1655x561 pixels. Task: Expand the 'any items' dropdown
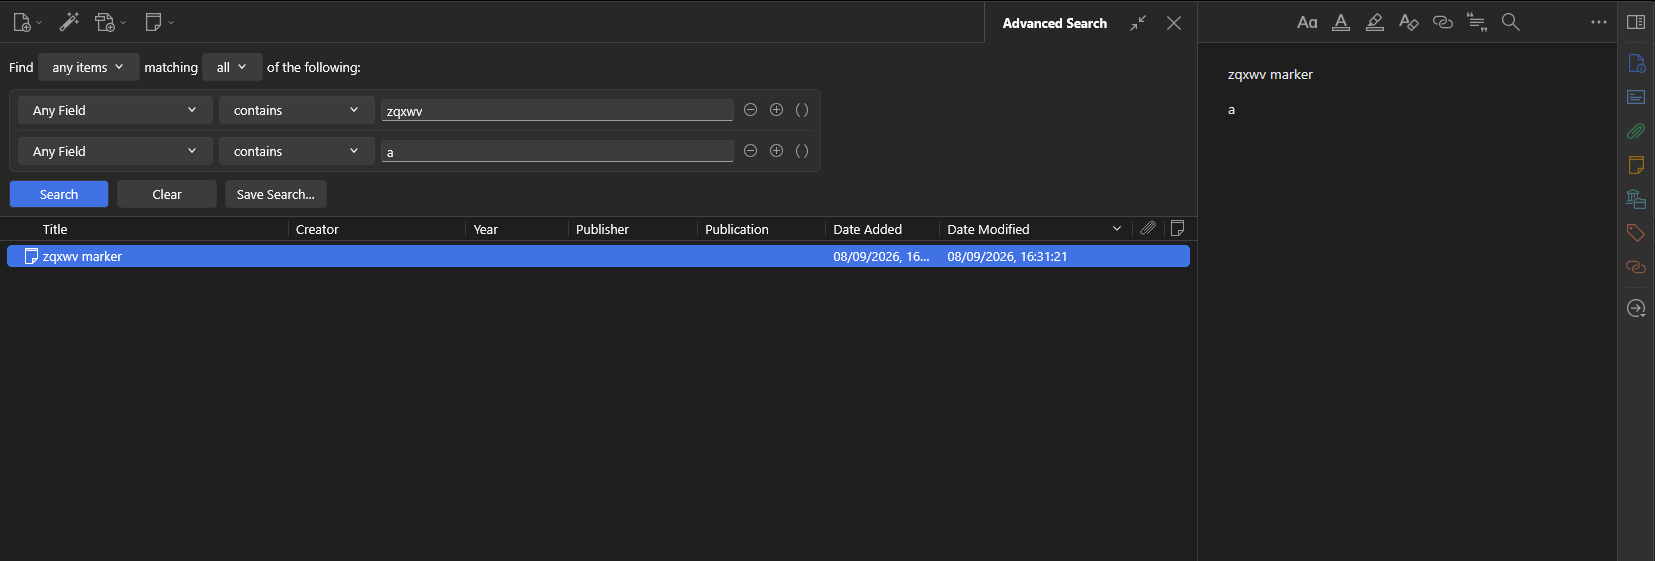pos(88,67)
